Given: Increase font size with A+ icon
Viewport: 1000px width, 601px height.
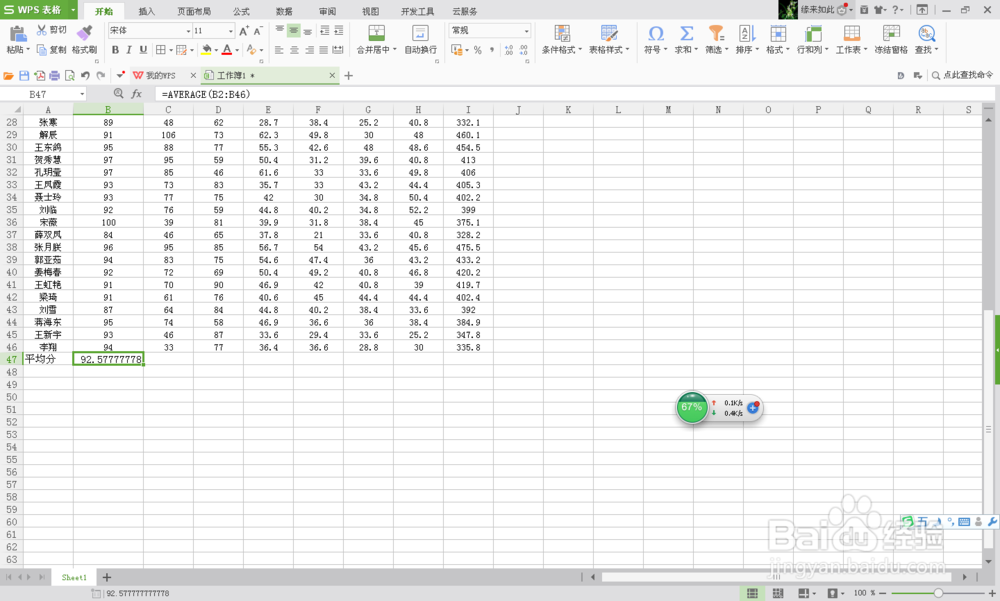Looking at the screenshot, I should coord(244,31).
